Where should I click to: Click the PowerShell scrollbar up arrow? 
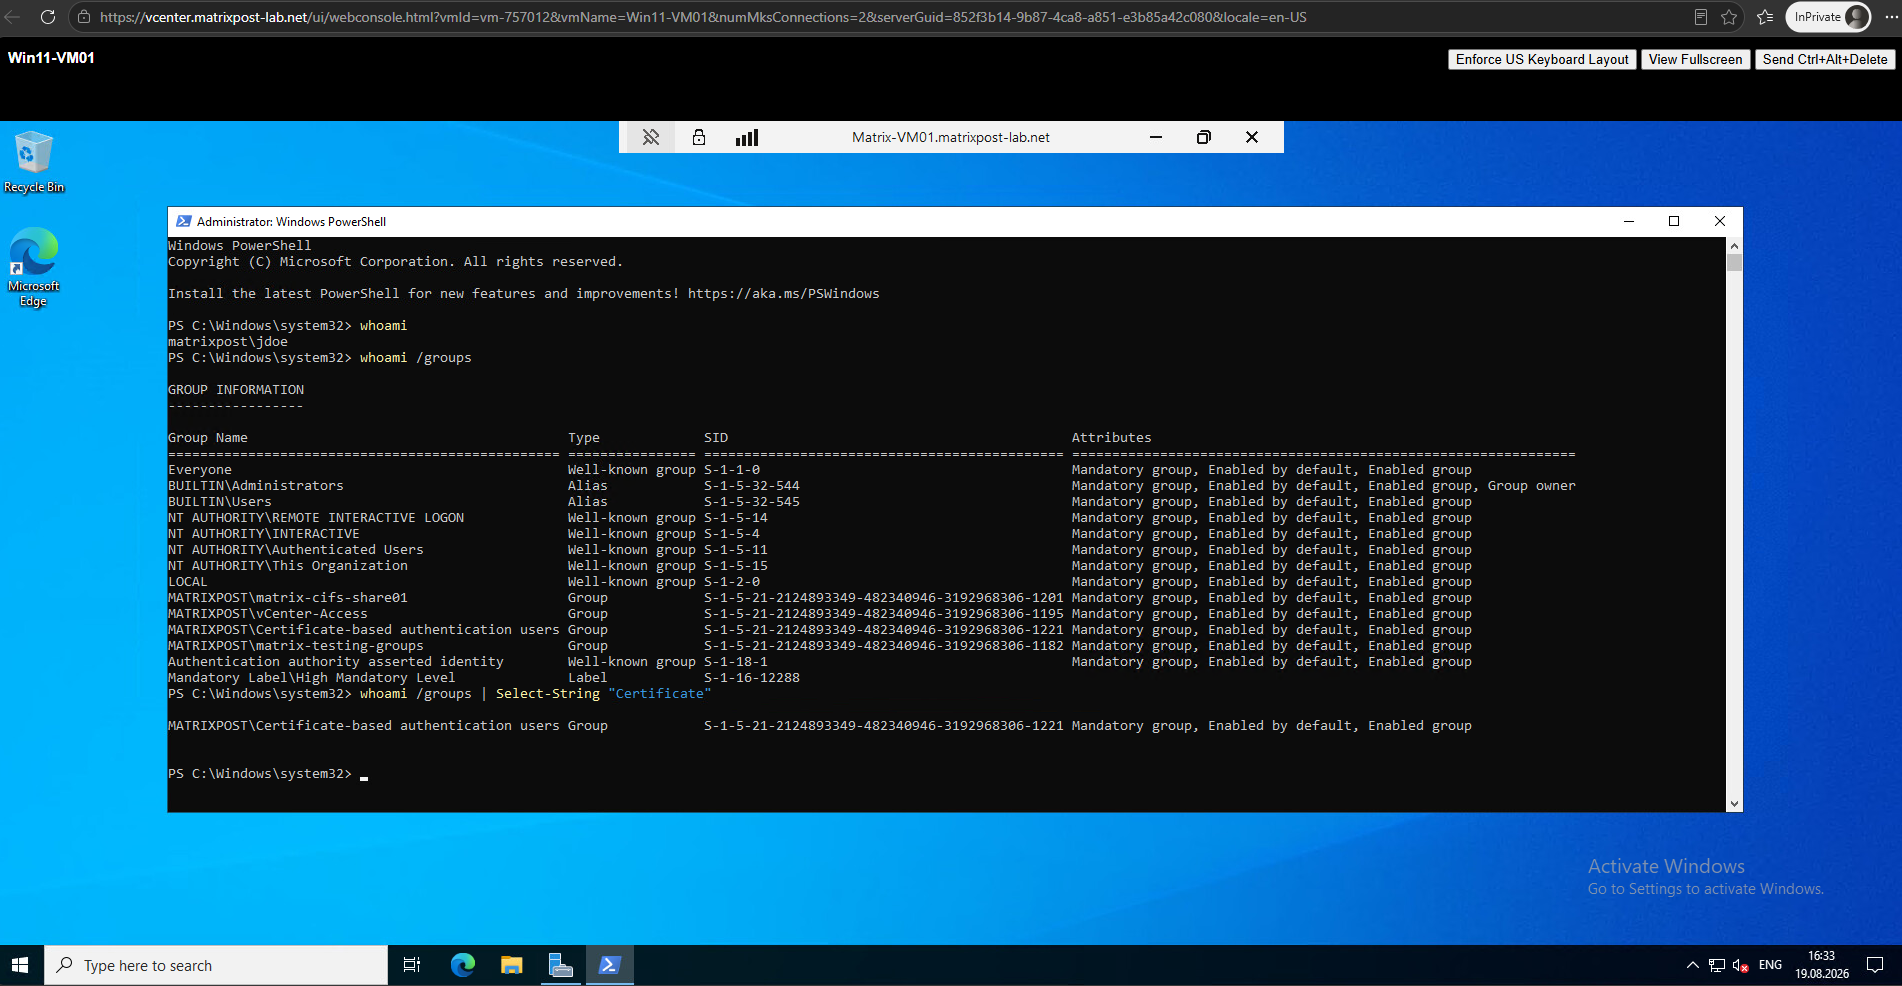(x=1734, y=246)
